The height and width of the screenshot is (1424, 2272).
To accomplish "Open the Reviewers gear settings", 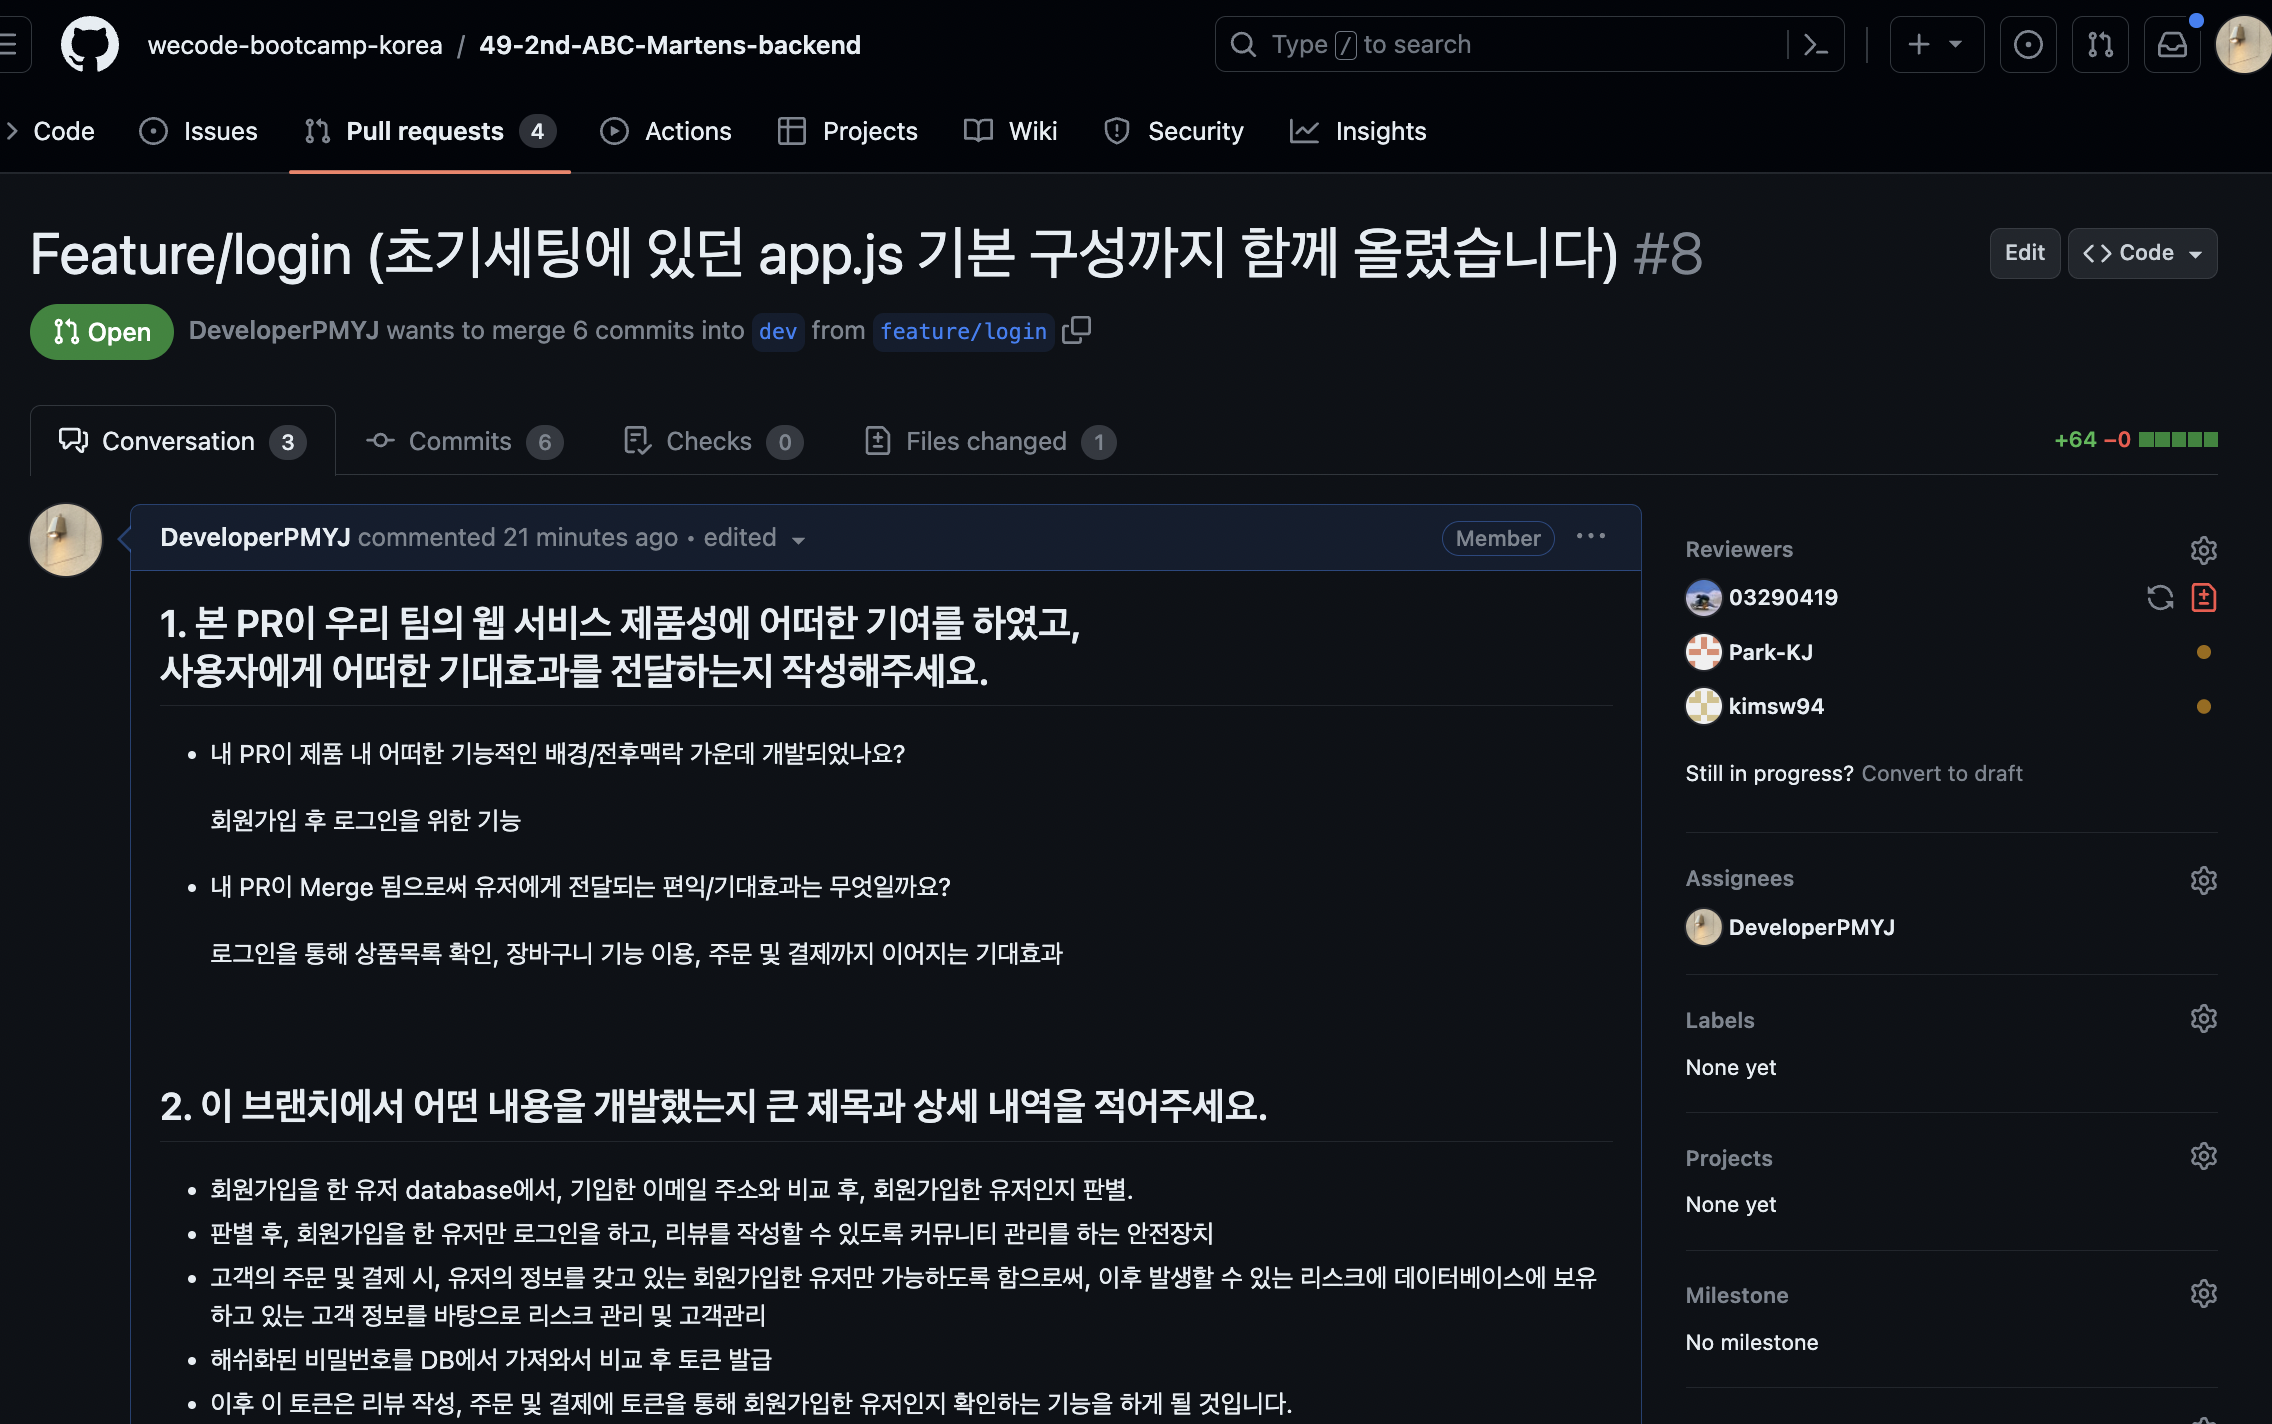I will tap(2203, 550).
